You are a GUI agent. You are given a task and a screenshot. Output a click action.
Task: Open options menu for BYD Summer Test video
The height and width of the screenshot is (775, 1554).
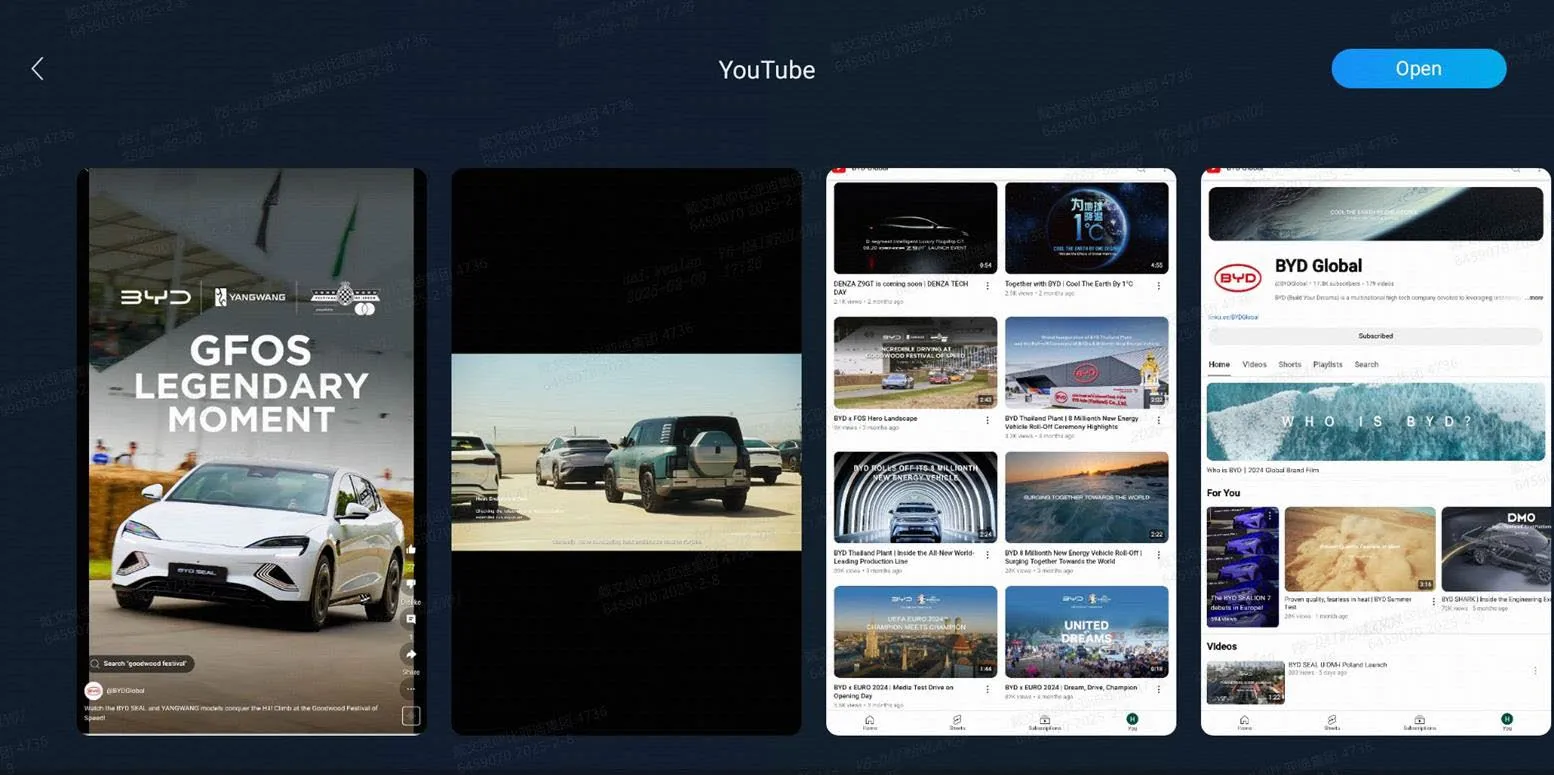tap(1433, 602)
